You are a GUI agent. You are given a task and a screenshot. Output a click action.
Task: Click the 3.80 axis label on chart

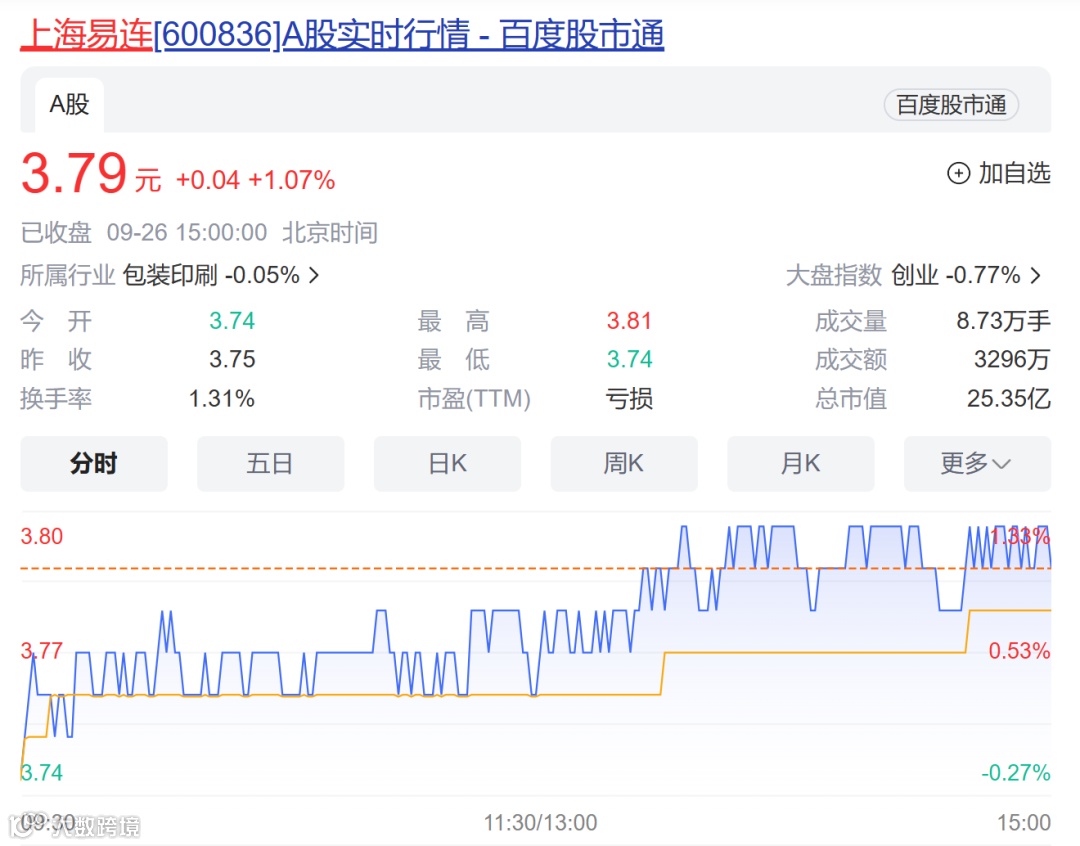pyautogui.click(x=42, y=536)
